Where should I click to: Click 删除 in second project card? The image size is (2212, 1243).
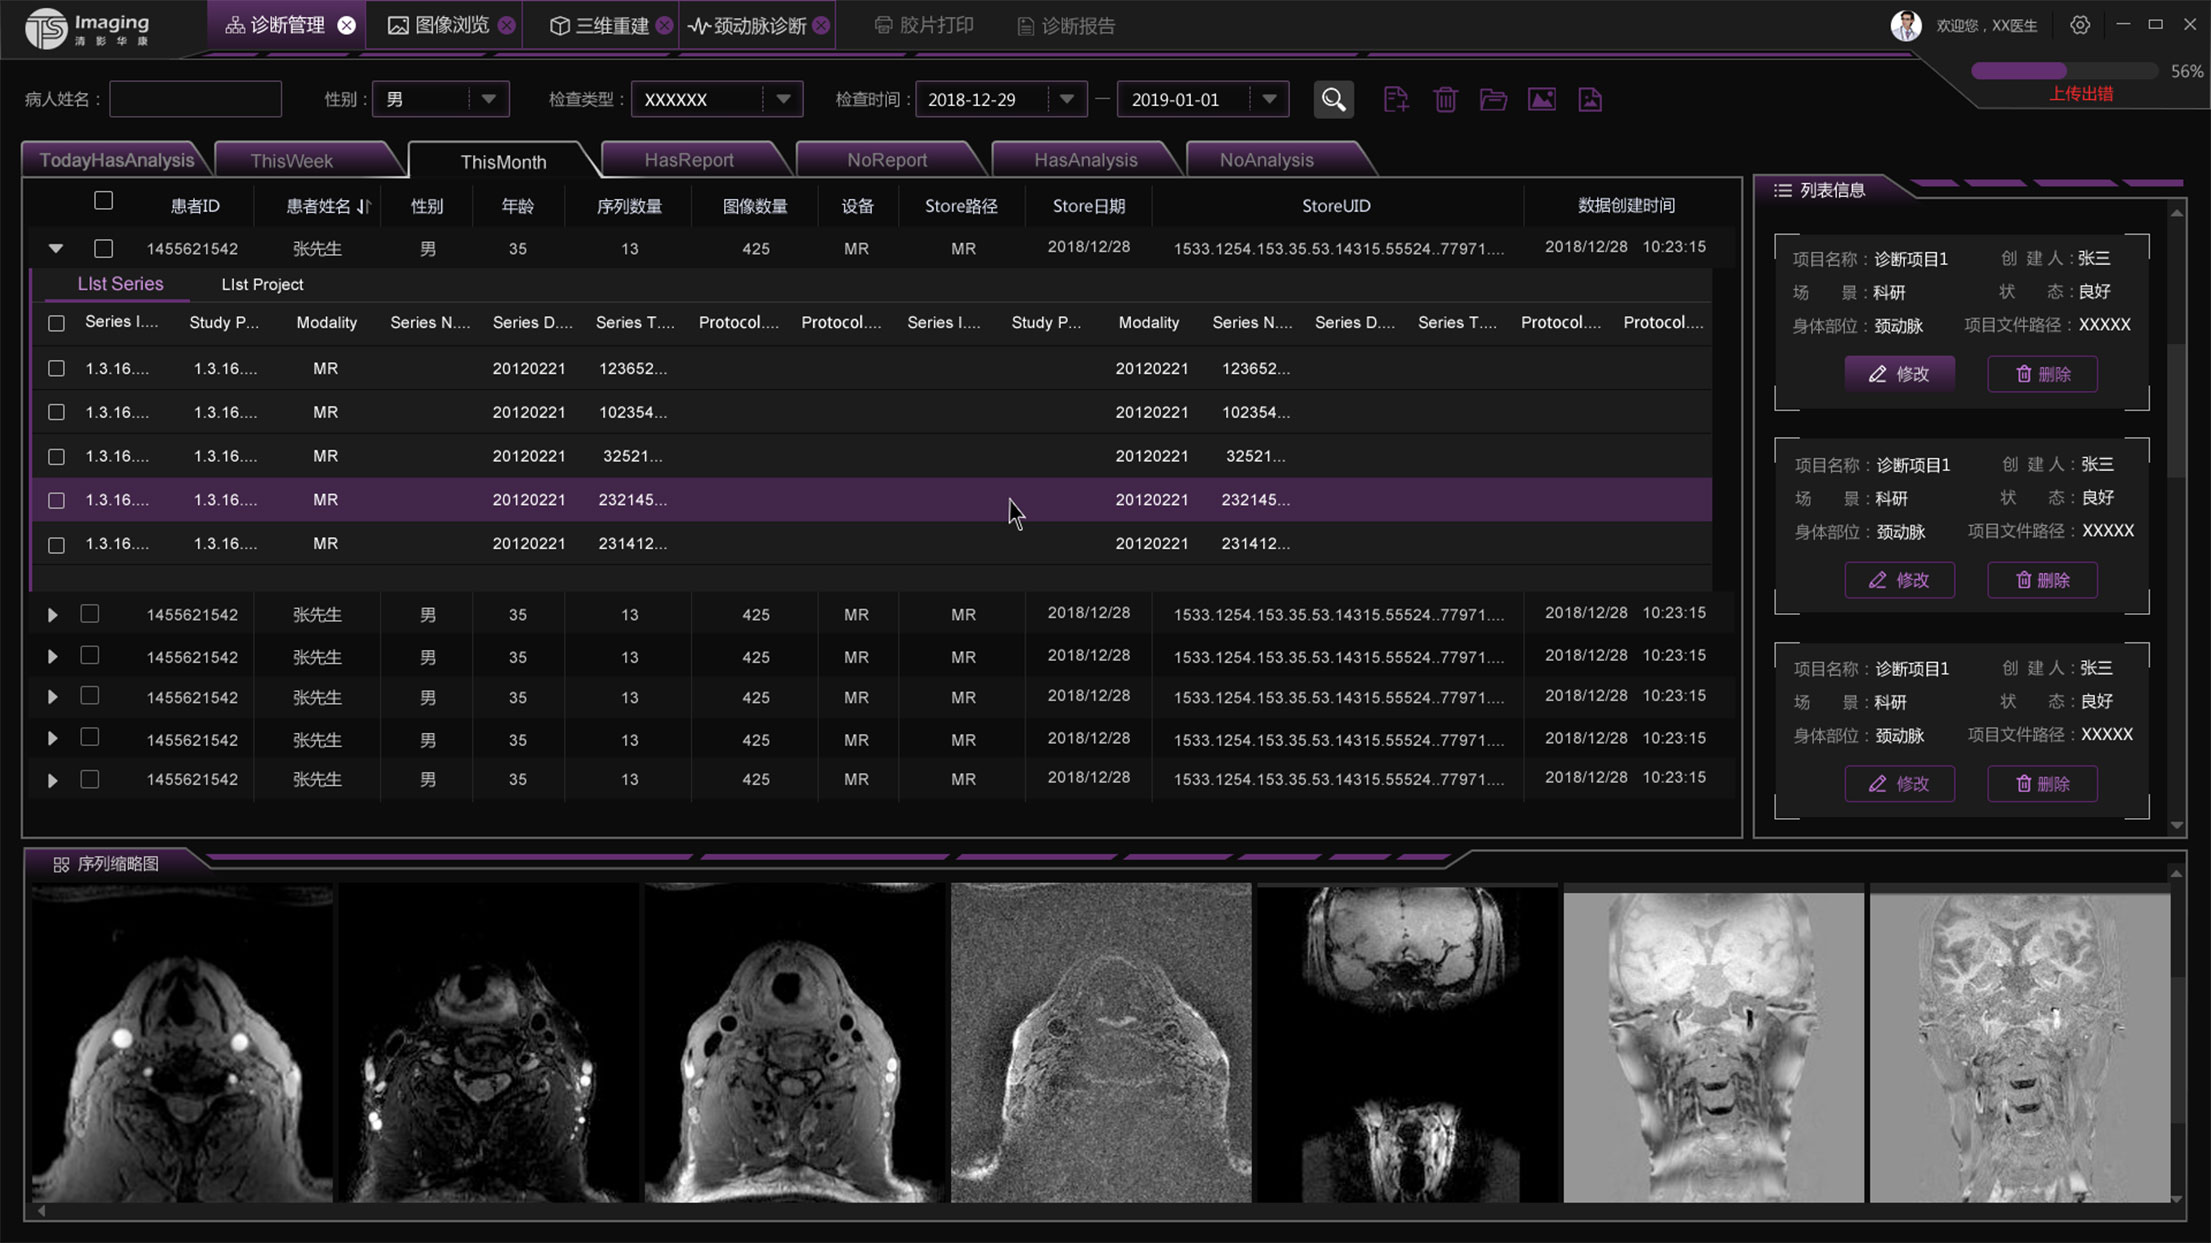[2041, 580]
